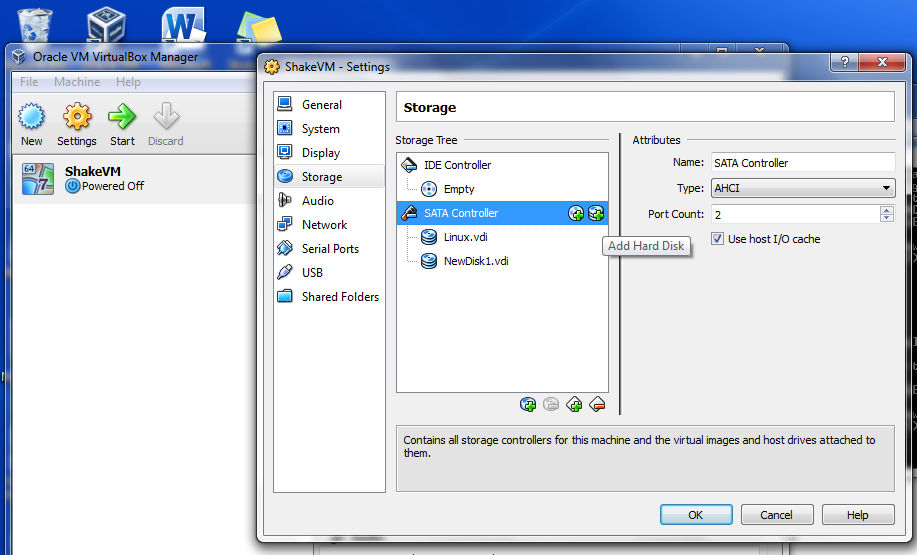
Task: Open the Serial Ports settings category
Action: click(x=329, y=249)
